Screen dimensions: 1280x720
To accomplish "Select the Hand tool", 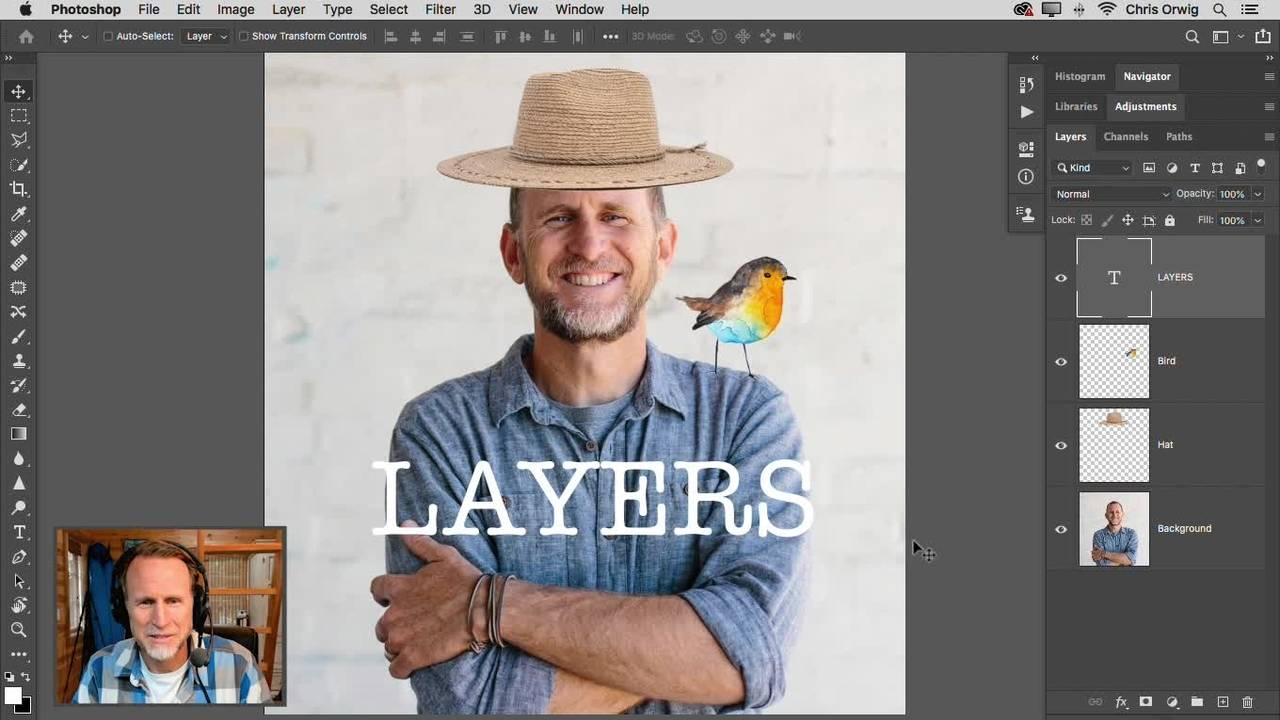I will [x=19, y=606].
